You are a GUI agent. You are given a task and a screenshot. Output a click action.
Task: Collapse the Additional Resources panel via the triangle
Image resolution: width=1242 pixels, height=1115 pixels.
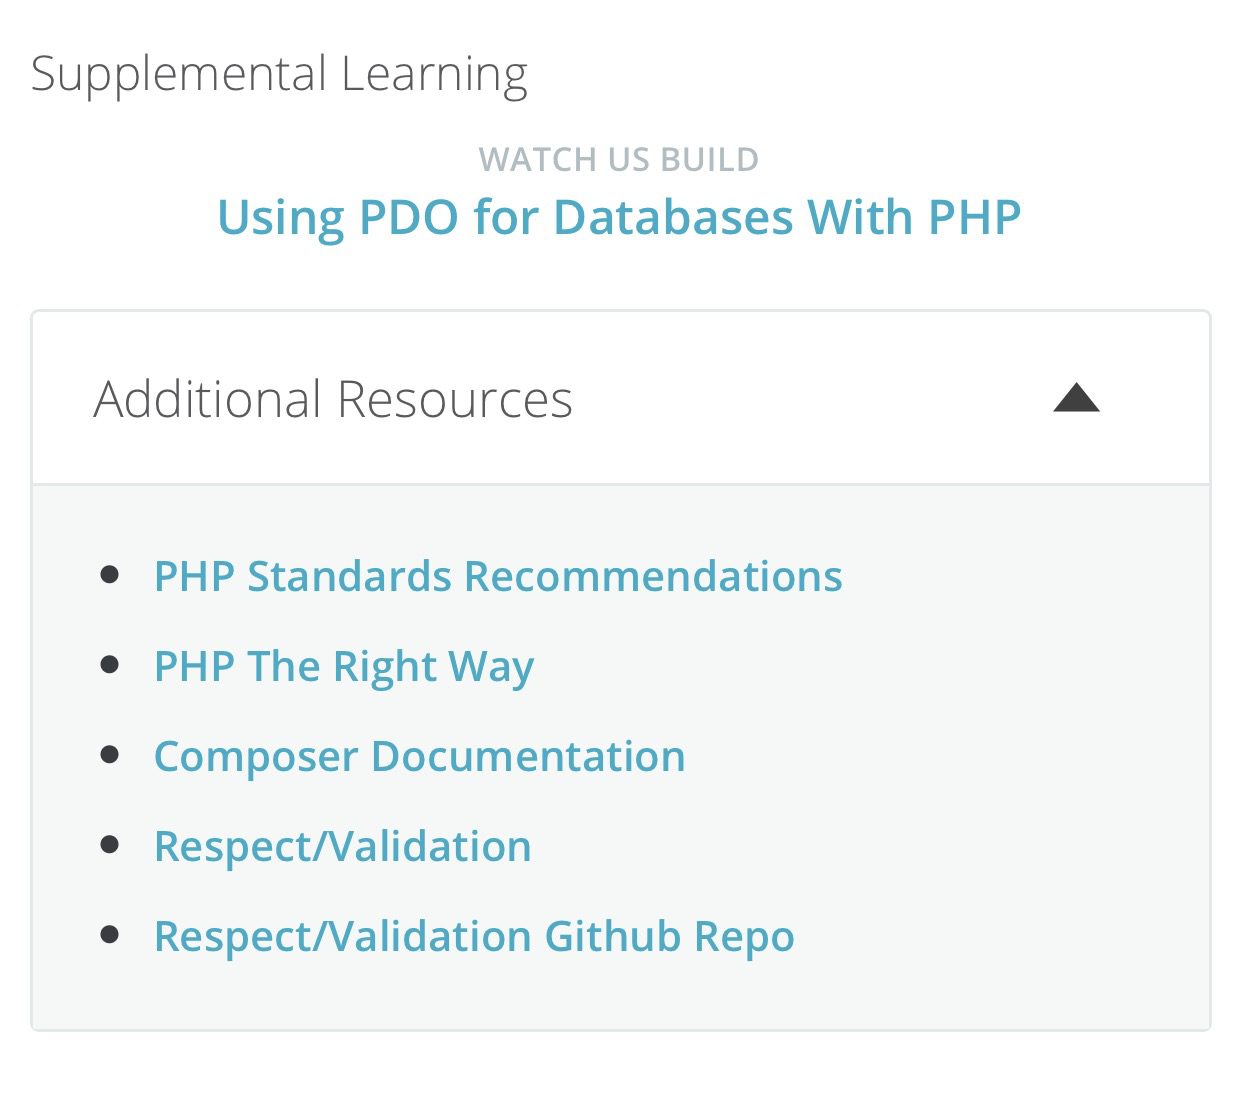pos(1076,397)
